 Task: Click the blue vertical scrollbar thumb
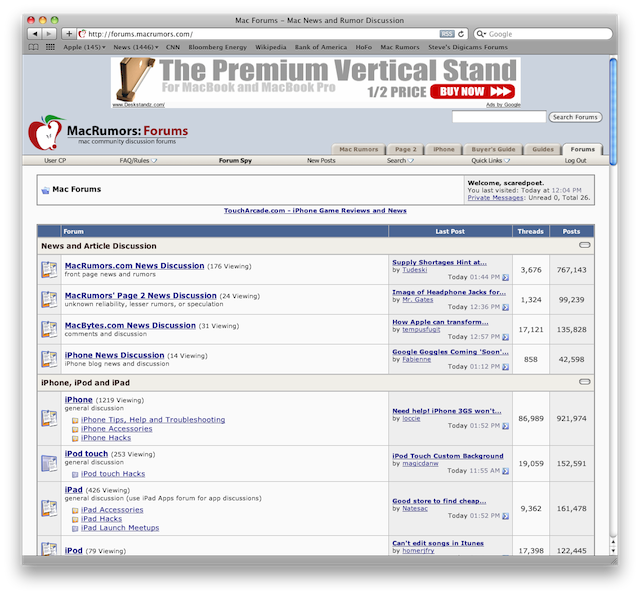[x=613, y=111]
